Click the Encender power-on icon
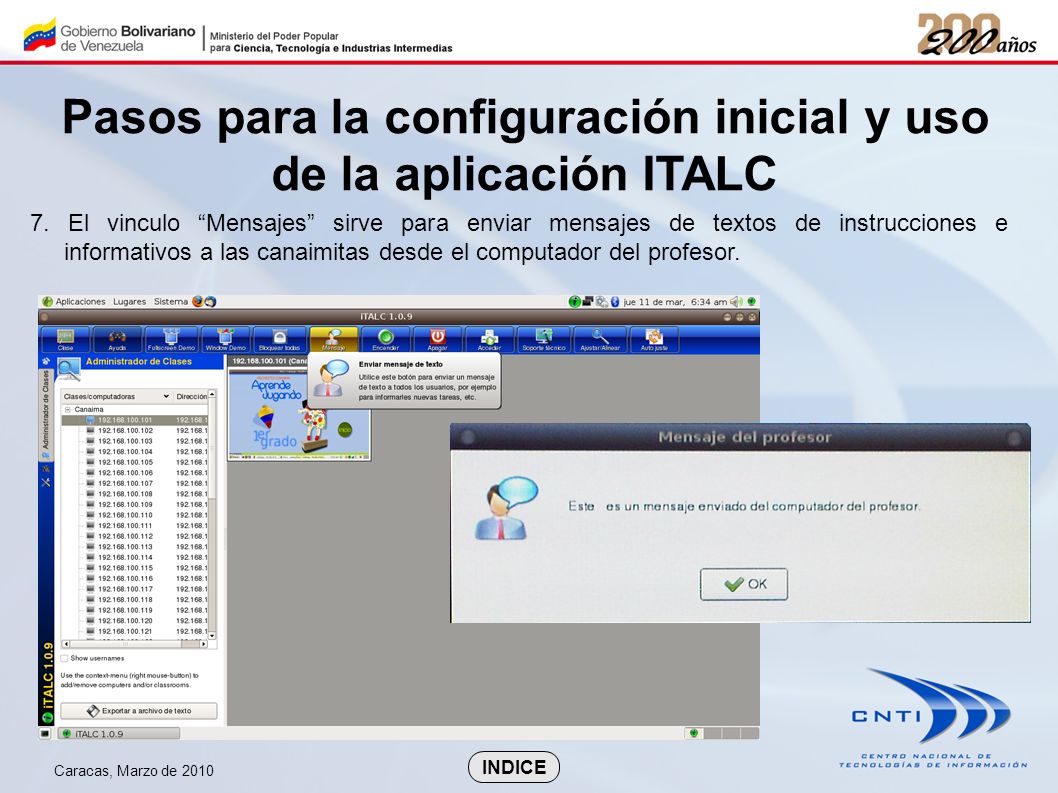1058x793 pixels. click(385, 339)
